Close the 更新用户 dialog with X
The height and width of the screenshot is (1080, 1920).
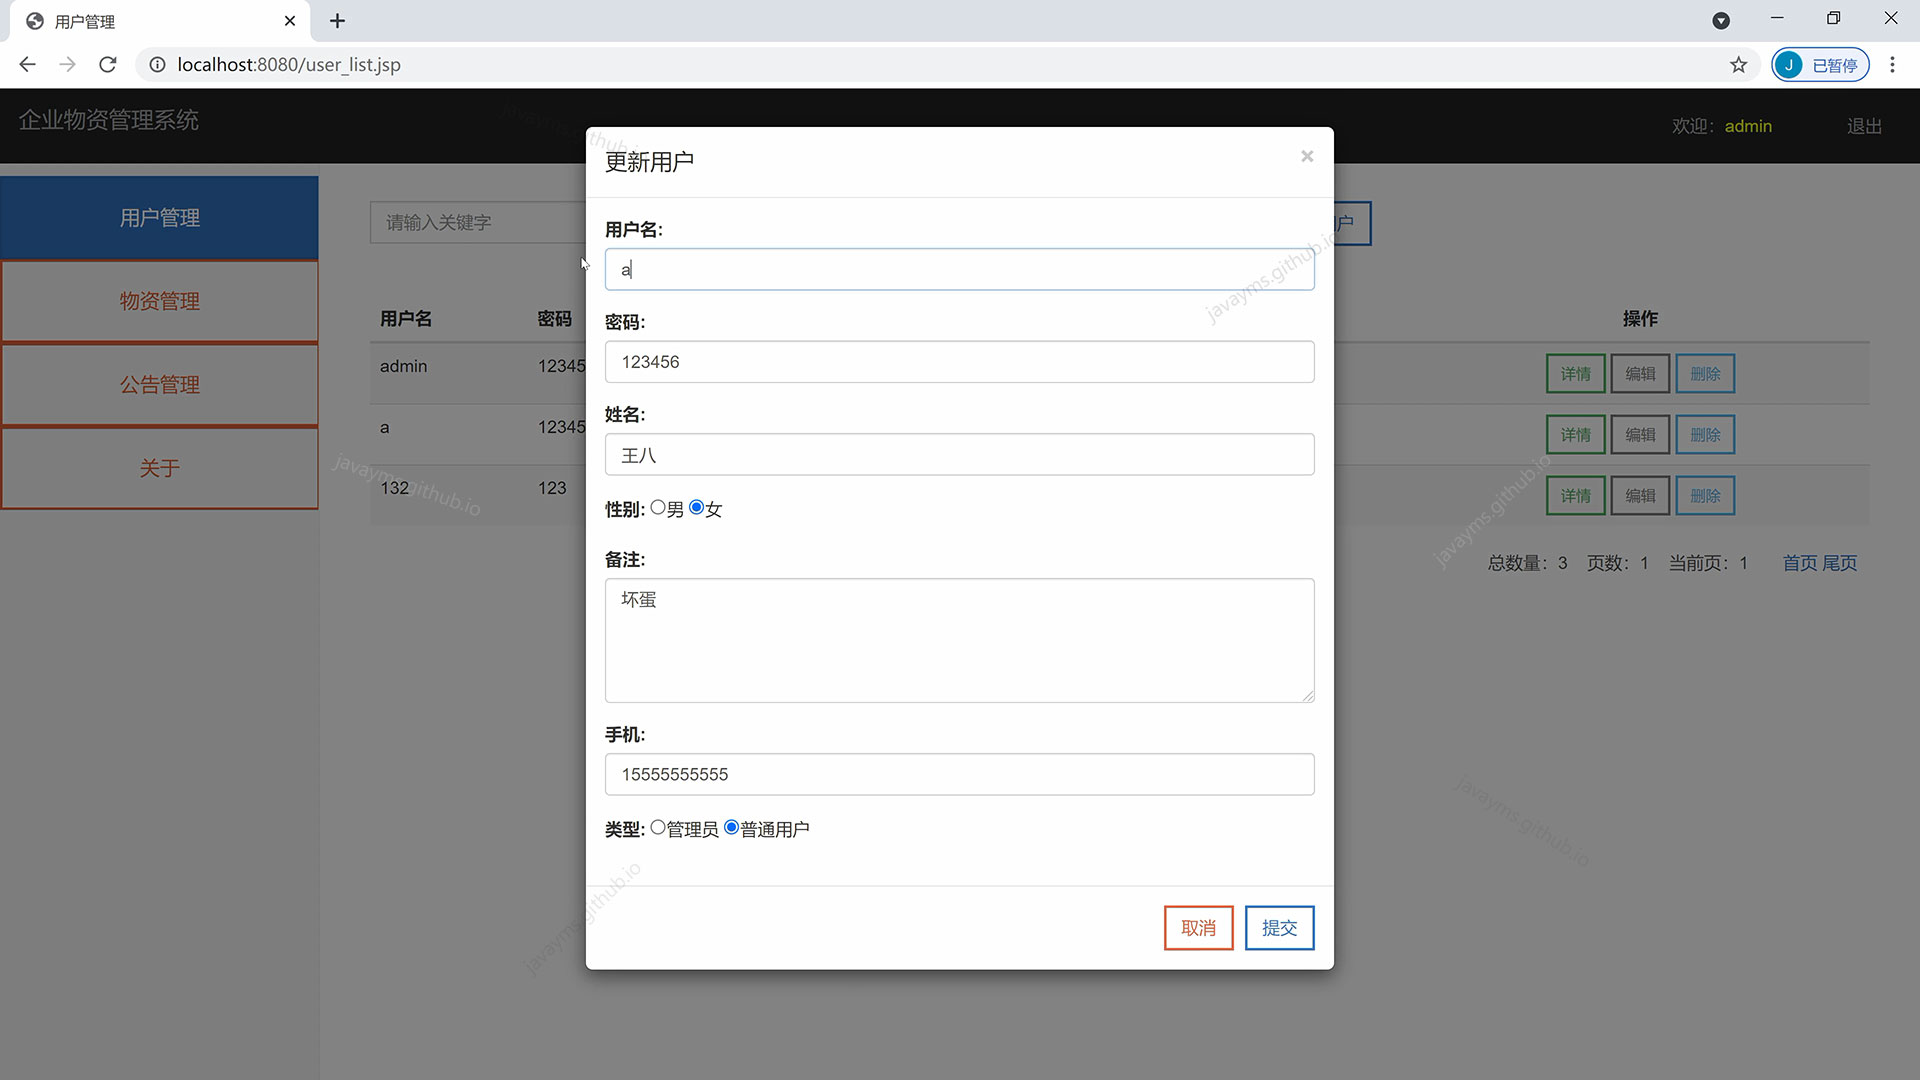tap(1306, 156)
